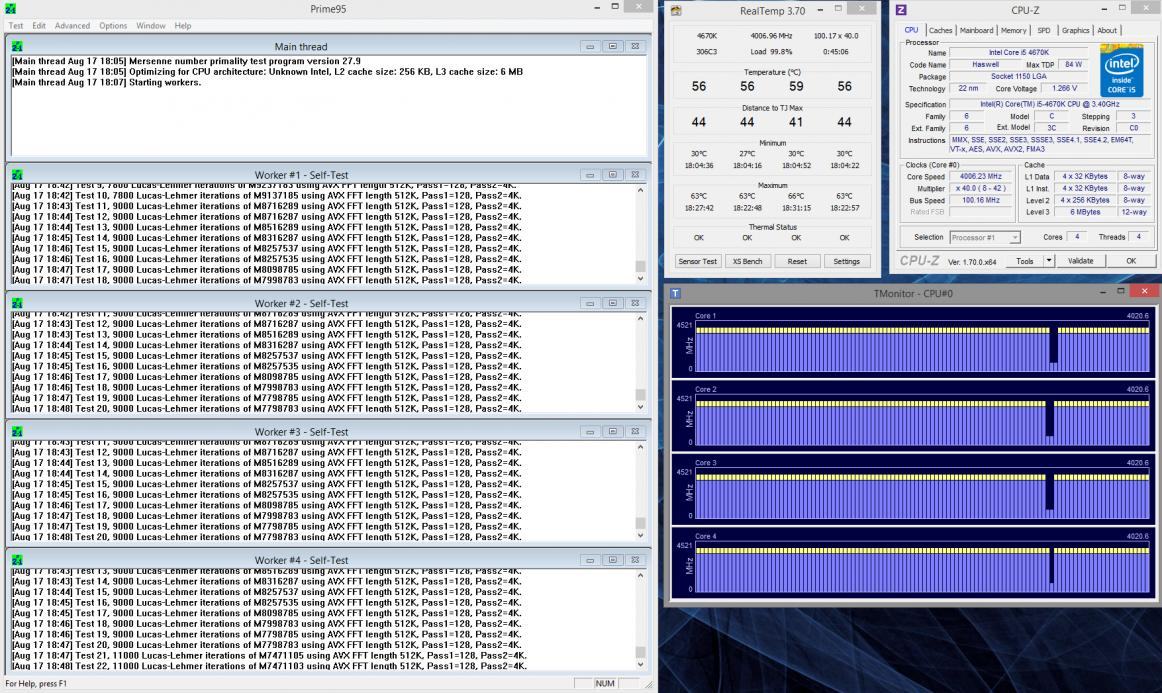The width and height of the screenshot is (1162, 693).
Task: Click Worker #4 scrollbar down arrow
Action: [x=640, y=664]
